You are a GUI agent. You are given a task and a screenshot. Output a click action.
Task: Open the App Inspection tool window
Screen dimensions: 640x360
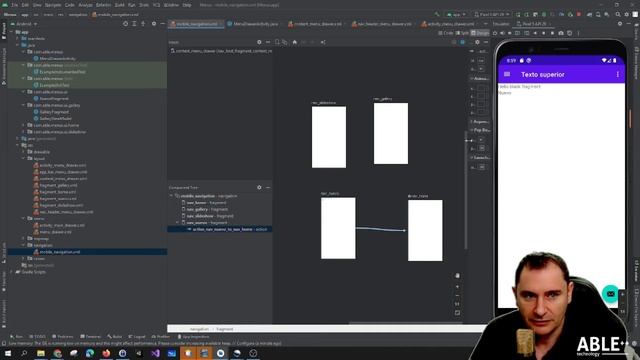click(193, 337)
